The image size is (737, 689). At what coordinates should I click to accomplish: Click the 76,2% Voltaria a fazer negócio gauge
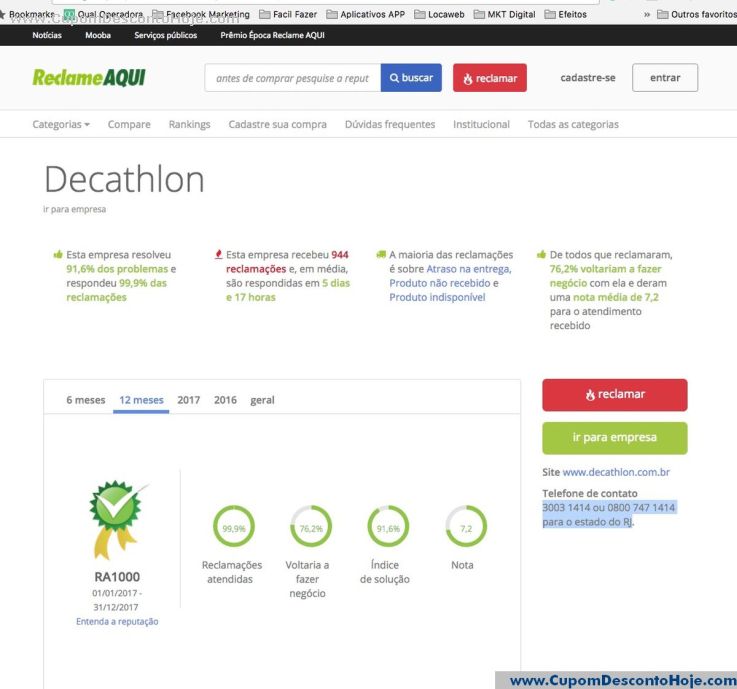tap(311, 526)
